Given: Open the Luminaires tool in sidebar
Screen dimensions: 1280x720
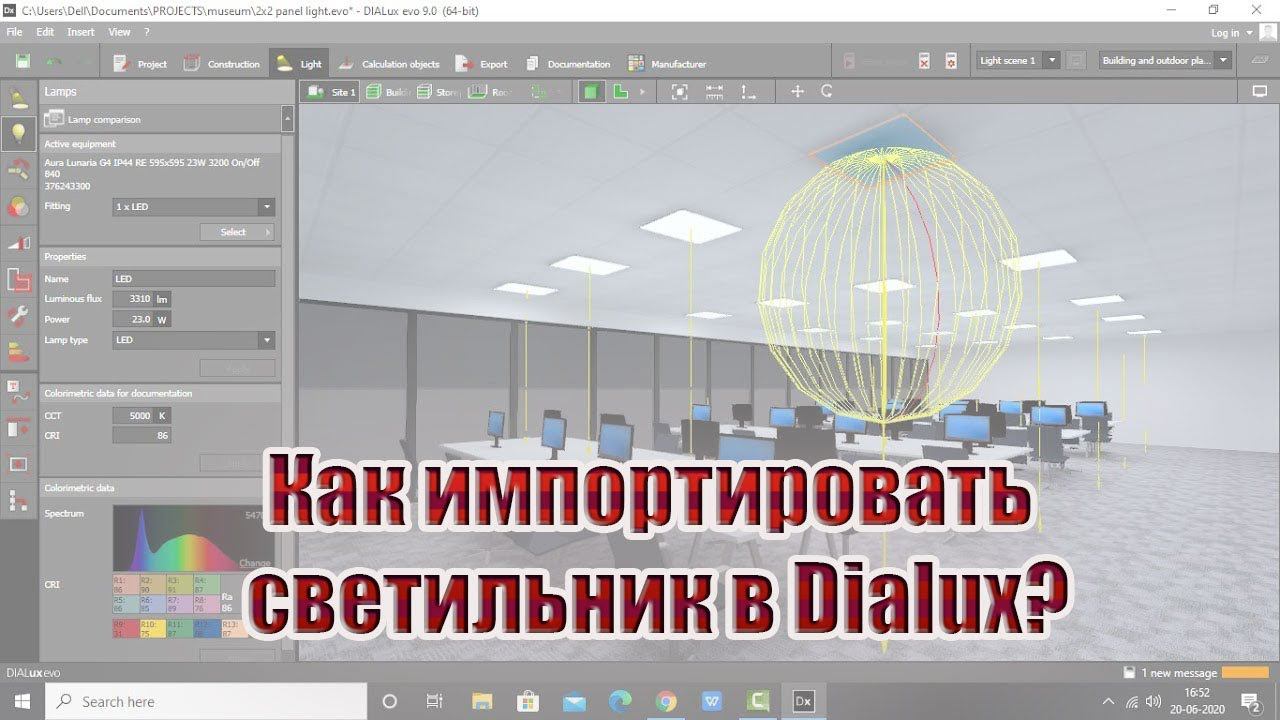Looking at the screenshot, I should click(x=19, y=98).
